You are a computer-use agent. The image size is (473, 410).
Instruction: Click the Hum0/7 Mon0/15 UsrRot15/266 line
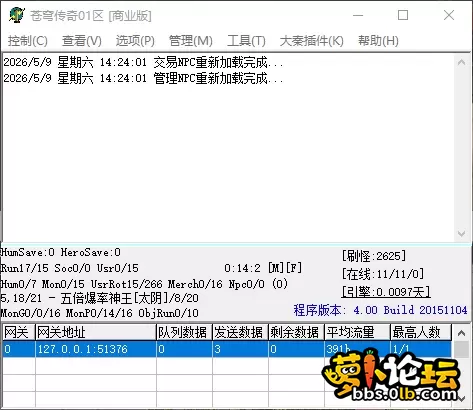coord(144,284)
